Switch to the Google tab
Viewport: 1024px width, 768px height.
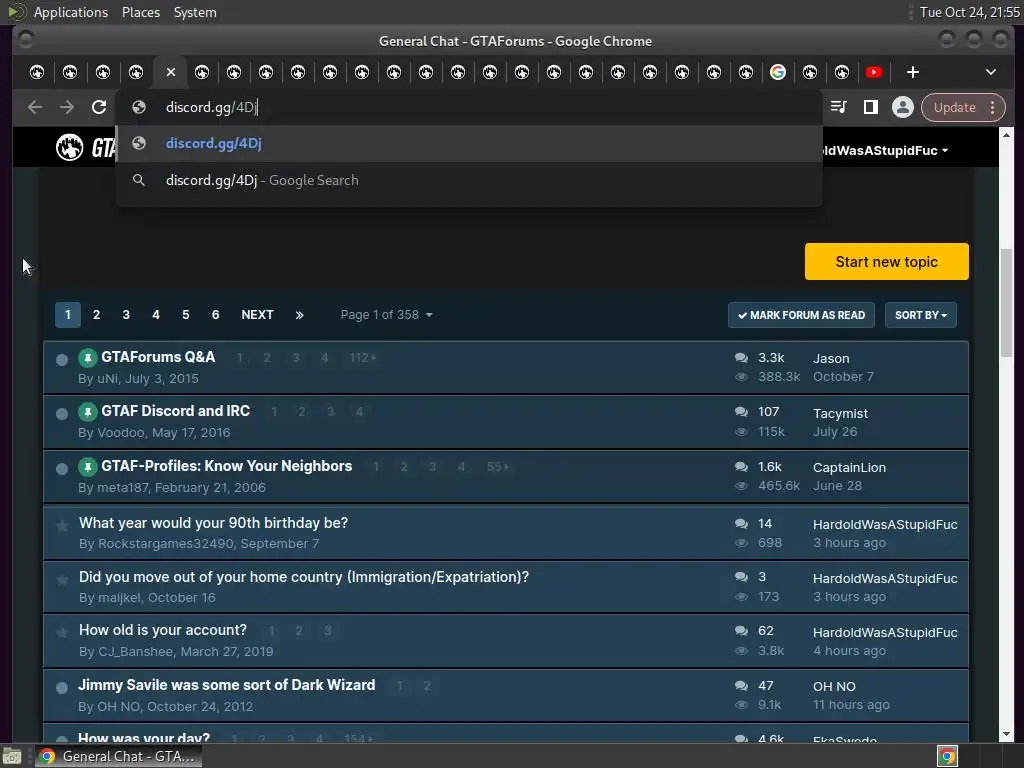click(777, 72)
